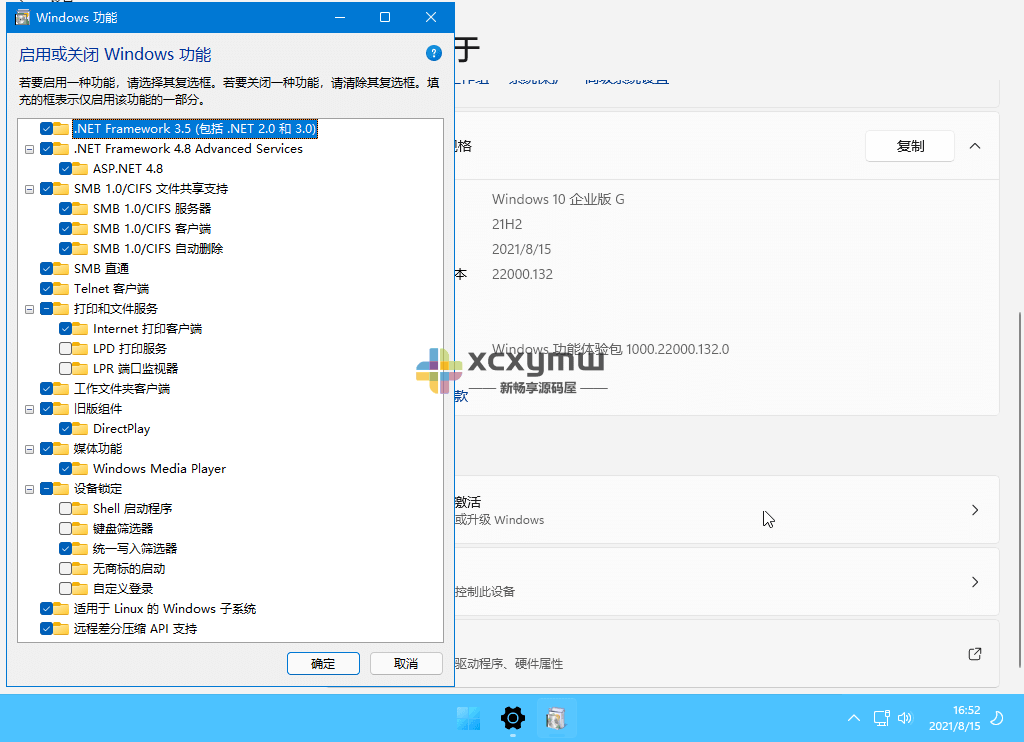Enable the LPD 打印服务 checkbox
This screenshot has width=1024, height=742.
pos(65,348)
